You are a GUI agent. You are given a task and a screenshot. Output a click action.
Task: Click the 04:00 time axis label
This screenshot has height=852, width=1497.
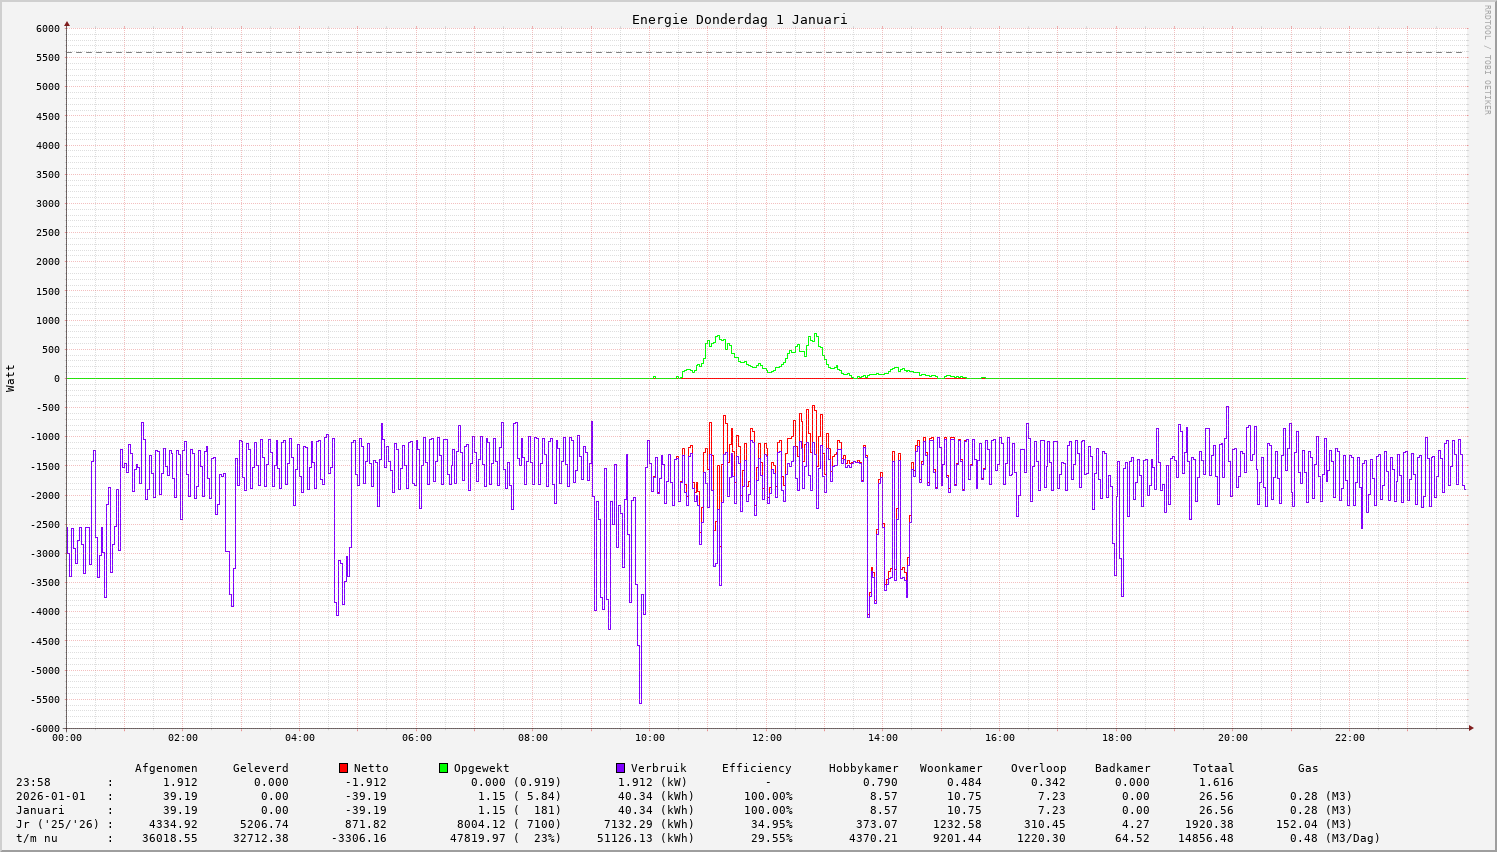click(300, 738)
